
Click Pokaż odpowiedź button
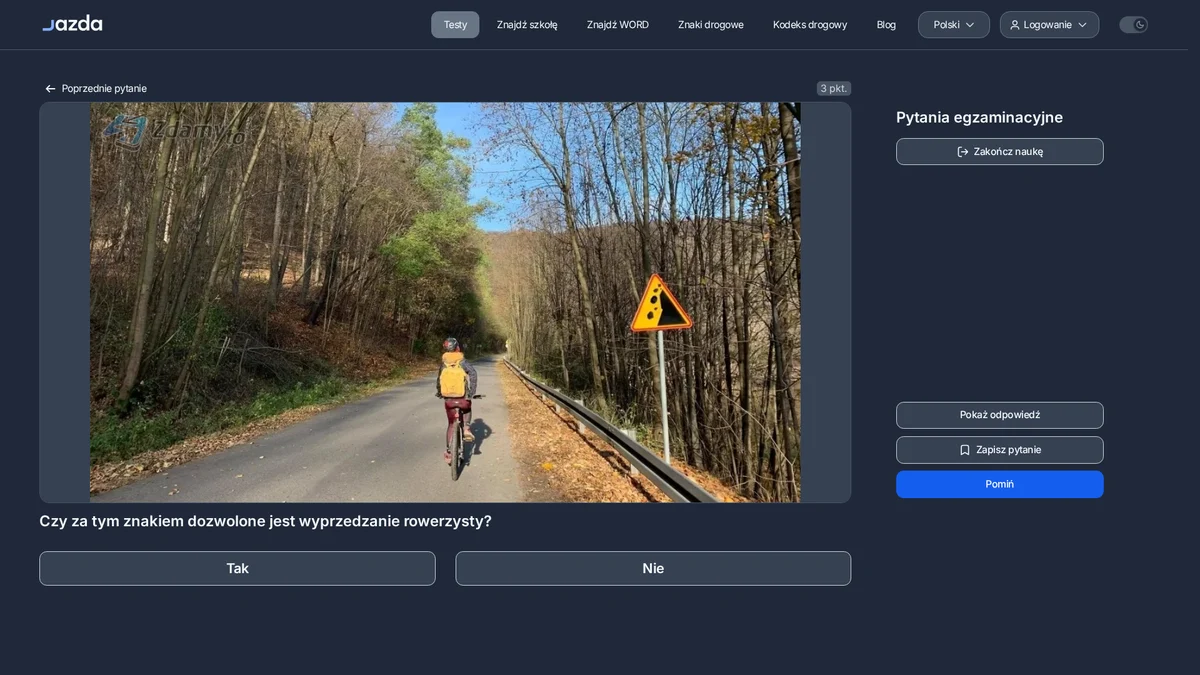(x=1000, y=415)
